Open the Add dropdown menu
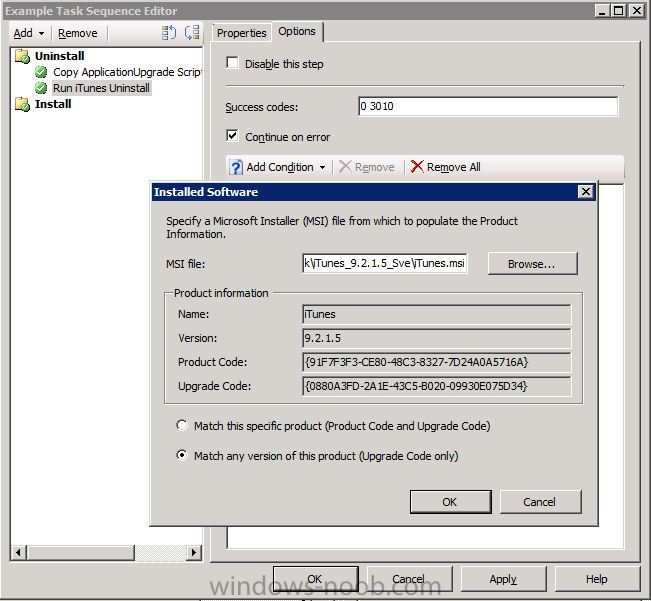Image resolution: width=651 pixels, height=601 pixels. [29, 33]
